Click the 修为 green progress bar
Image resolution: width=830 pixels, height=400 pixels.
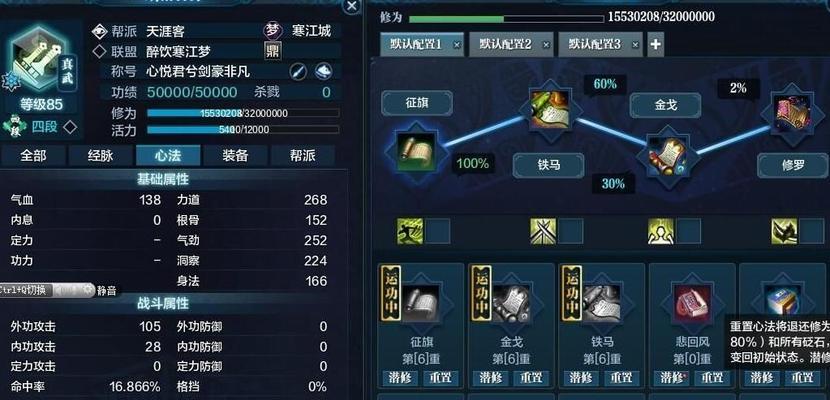(506, 19)
